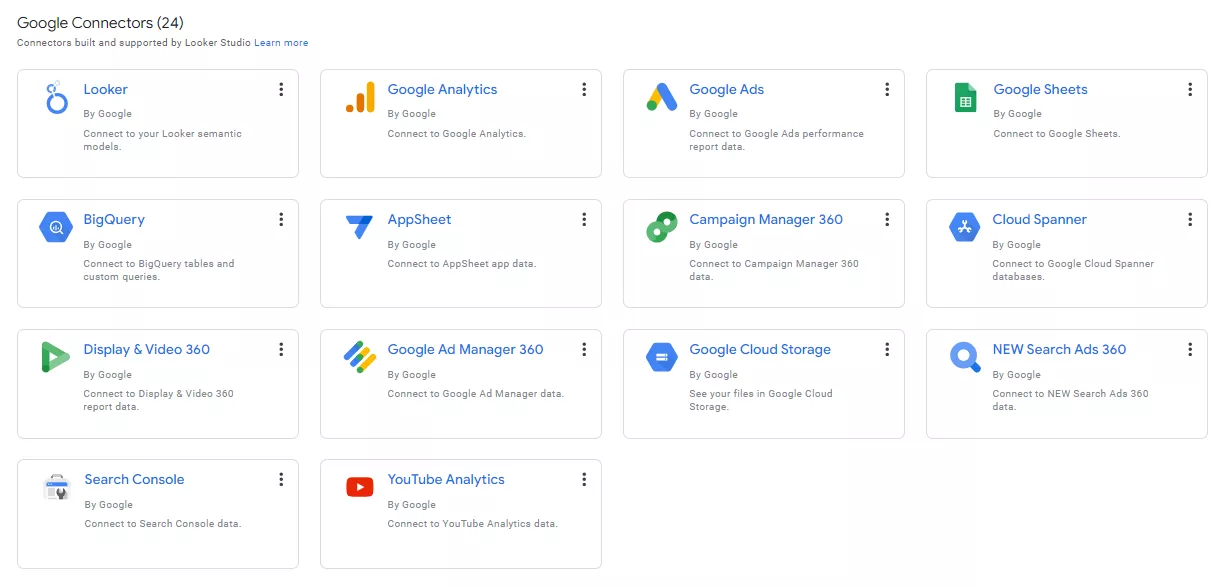Image resolution: width=1227 pixels, height=587 pixels.
Task: Click the Display & Video 360 play icon
Action: tap(56, 357)
